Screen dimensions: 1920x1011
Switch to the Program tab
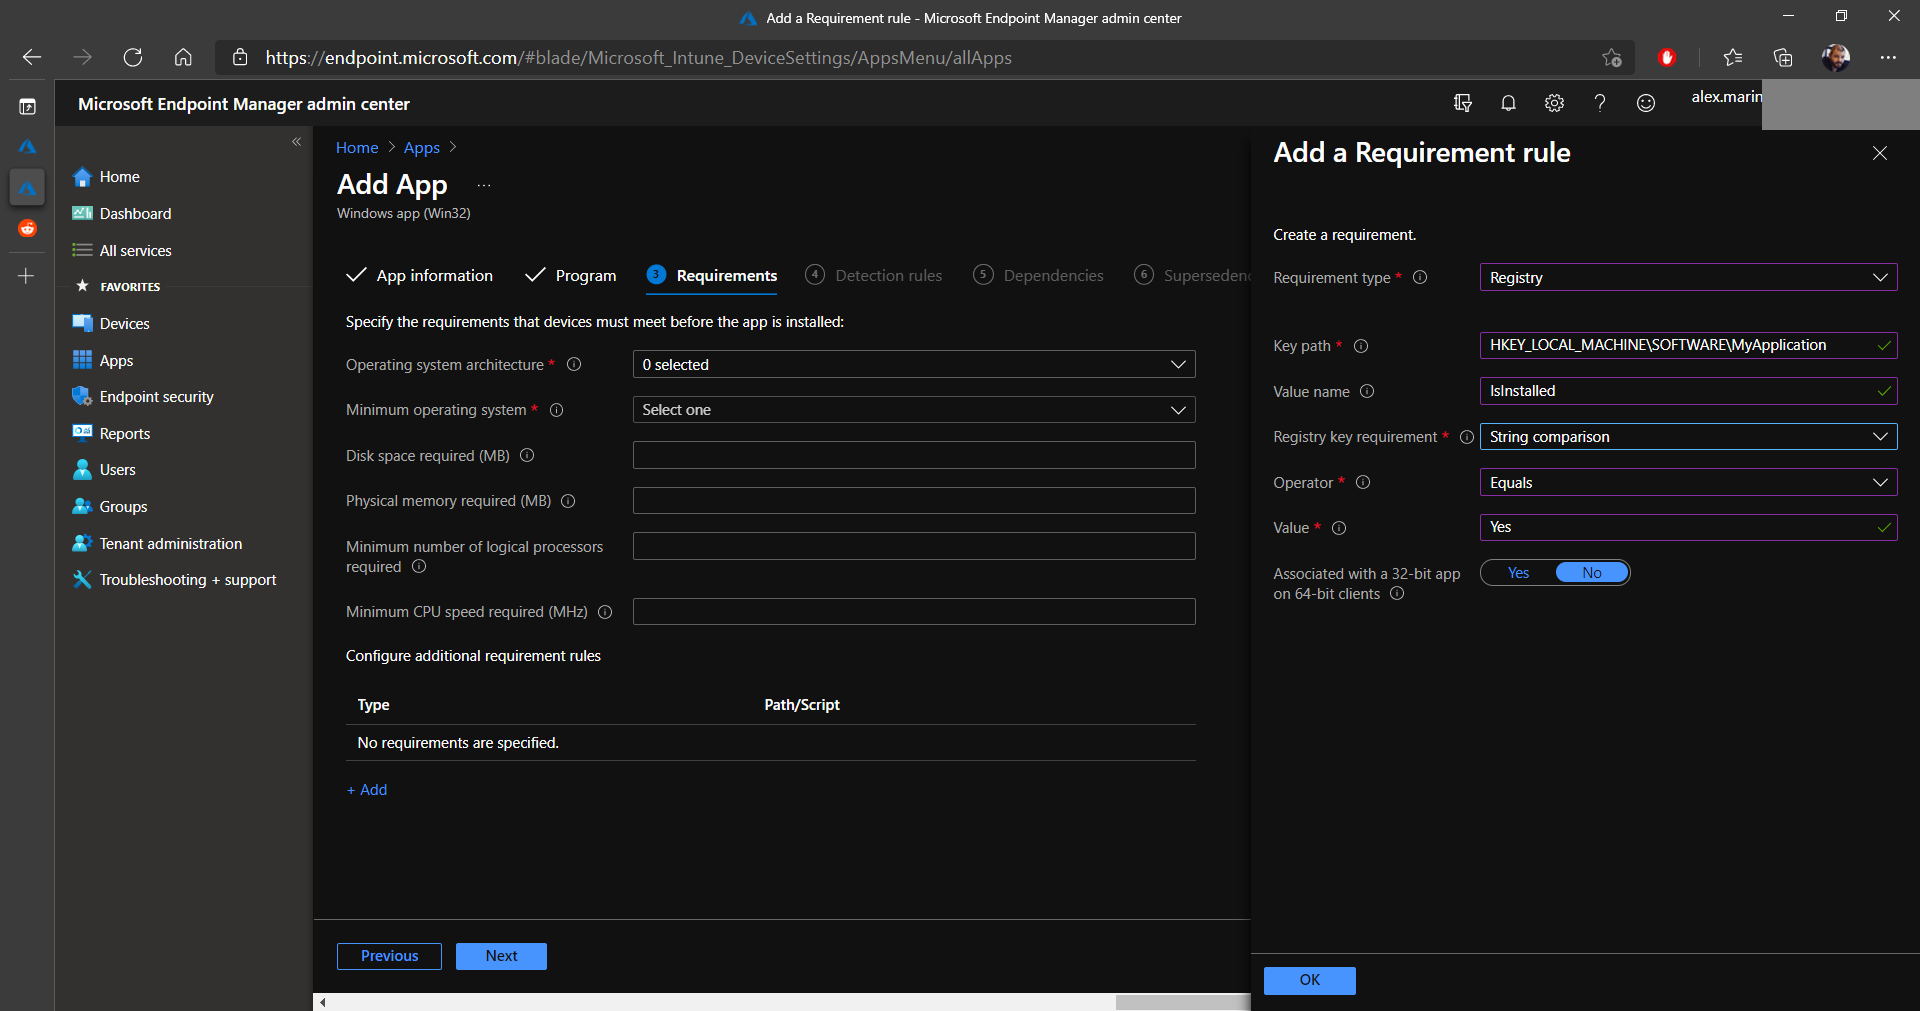585,276
